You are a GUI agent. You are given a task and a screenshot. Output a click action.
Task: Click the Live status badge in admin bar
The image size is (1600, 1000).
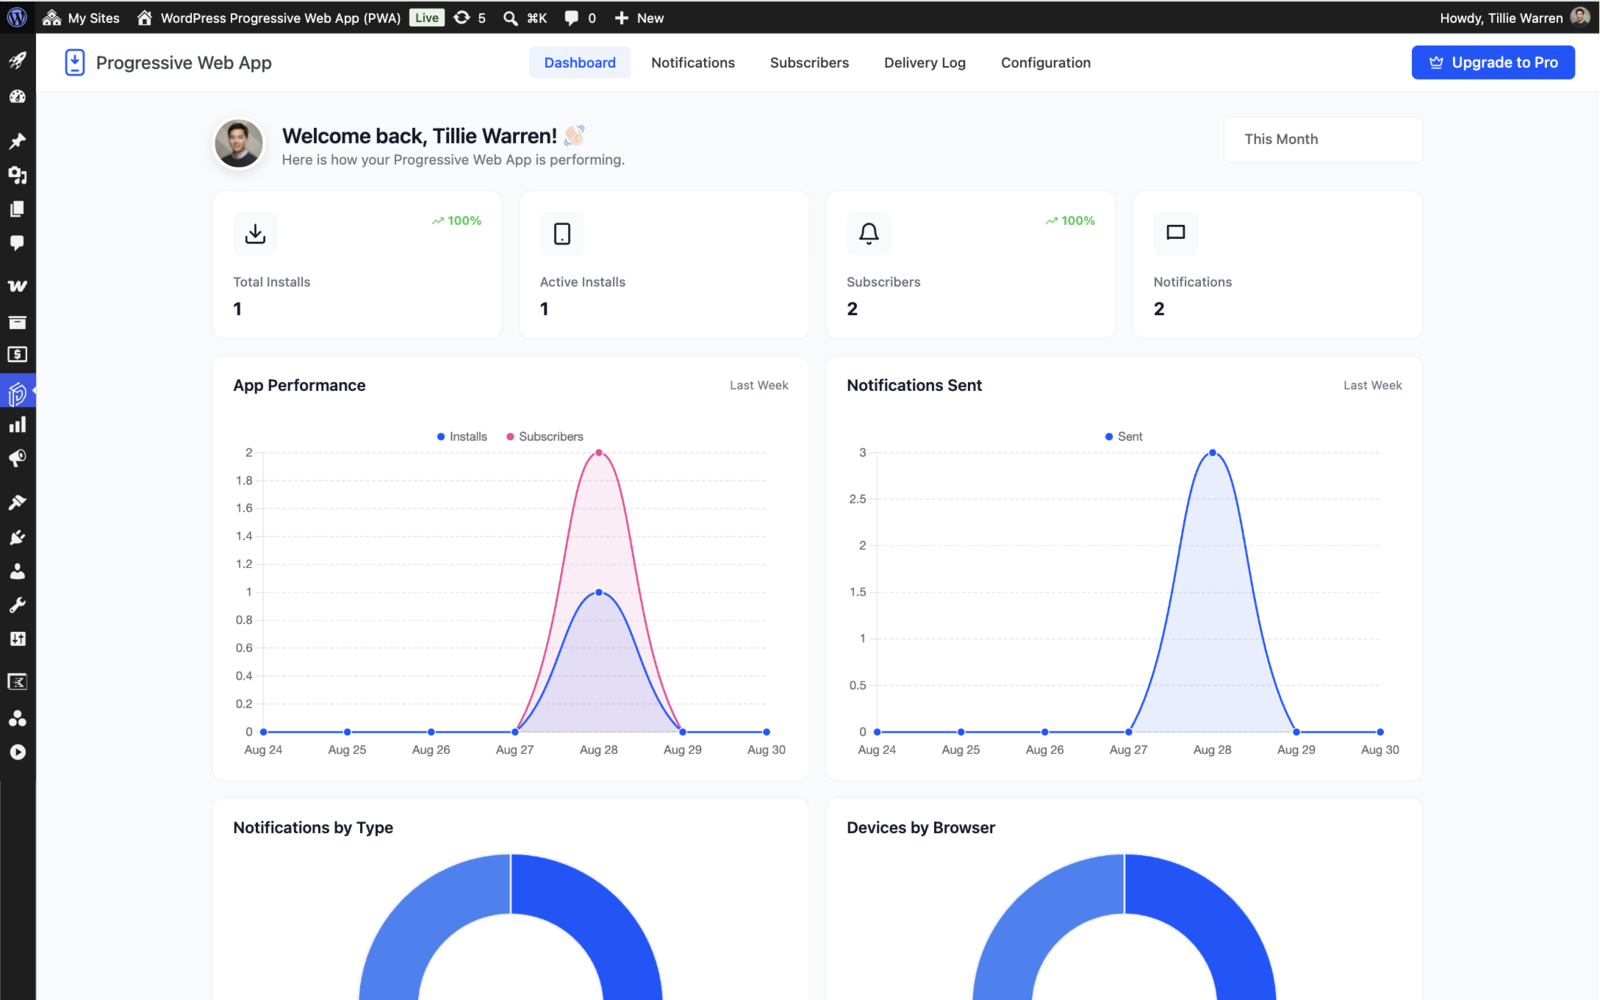pos(427,18)
